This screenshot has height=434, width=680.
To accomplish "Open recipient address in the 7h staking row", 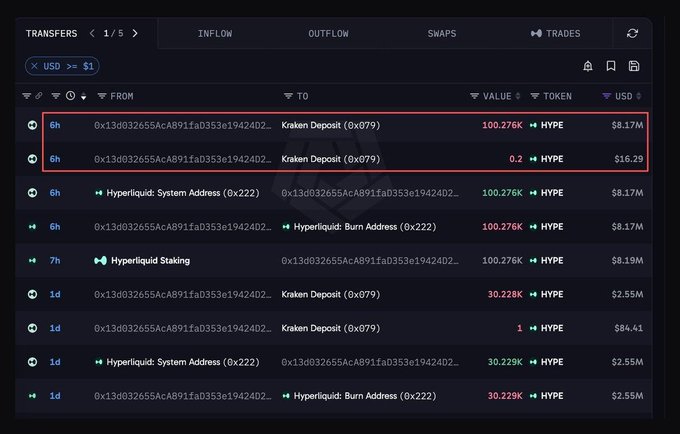I will [370, 261].
